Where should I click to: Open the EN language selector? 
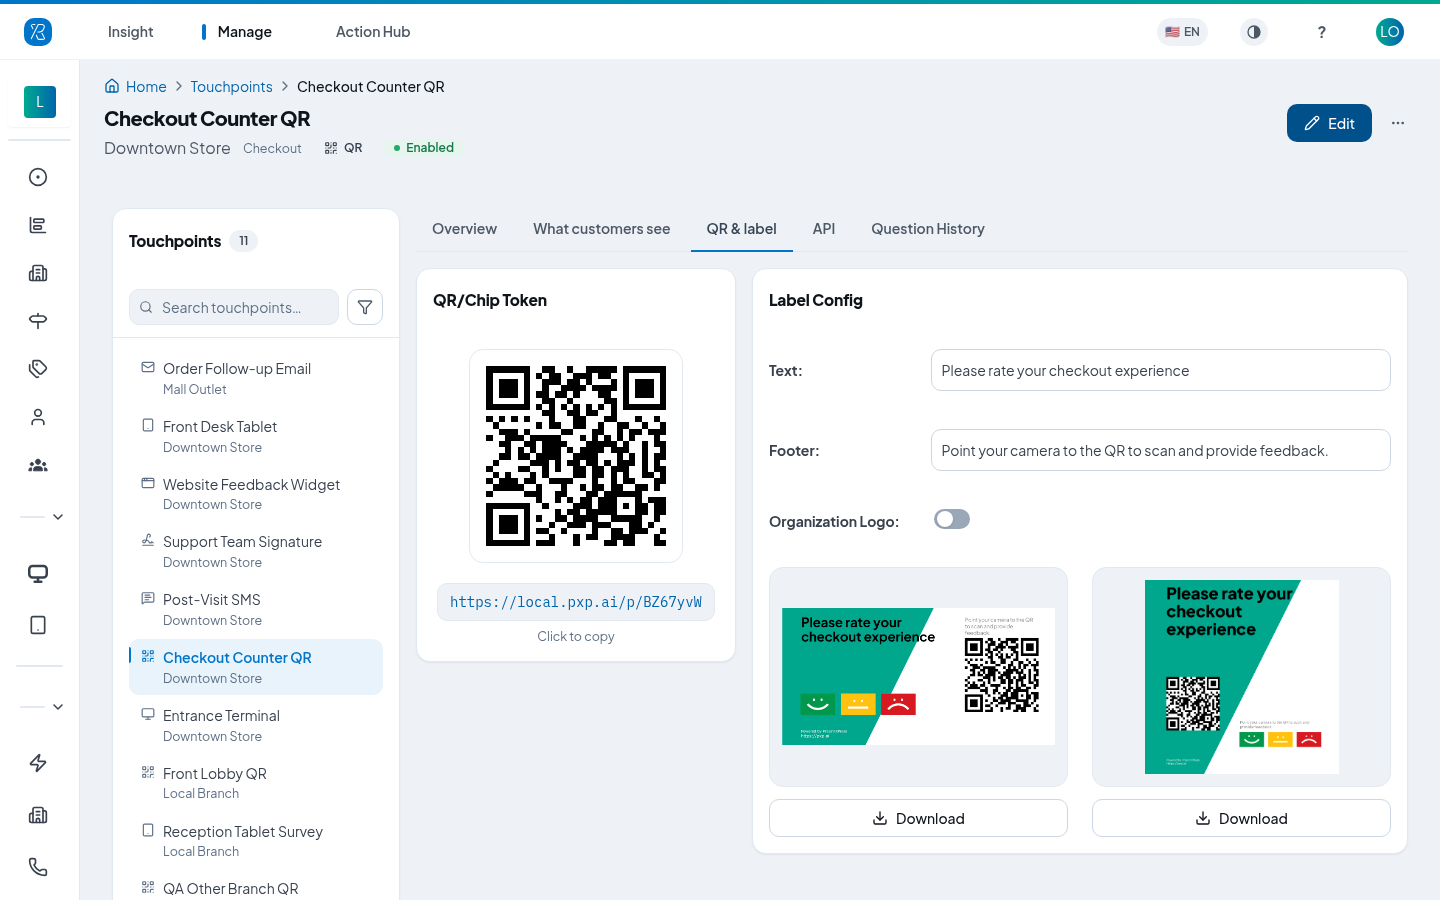[1182, 32]
